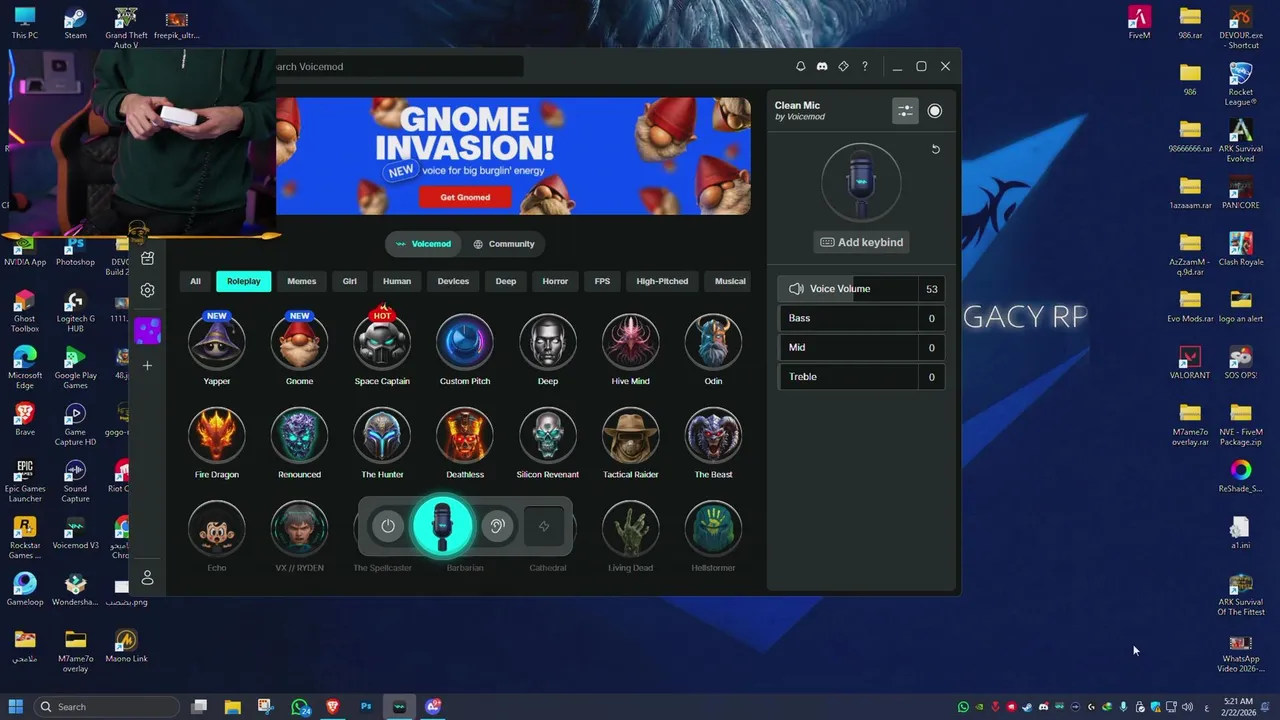Open WhatsApp from the taskbar
The width and height of the screenshot is (1280, 720).
pyautogui.click(x=300, y=707)
